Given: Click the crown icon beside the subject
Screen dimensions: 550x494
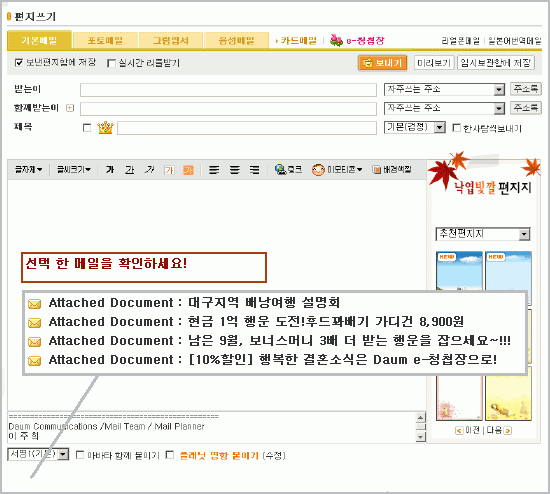Looking at the screenshot, I should 105,128.
